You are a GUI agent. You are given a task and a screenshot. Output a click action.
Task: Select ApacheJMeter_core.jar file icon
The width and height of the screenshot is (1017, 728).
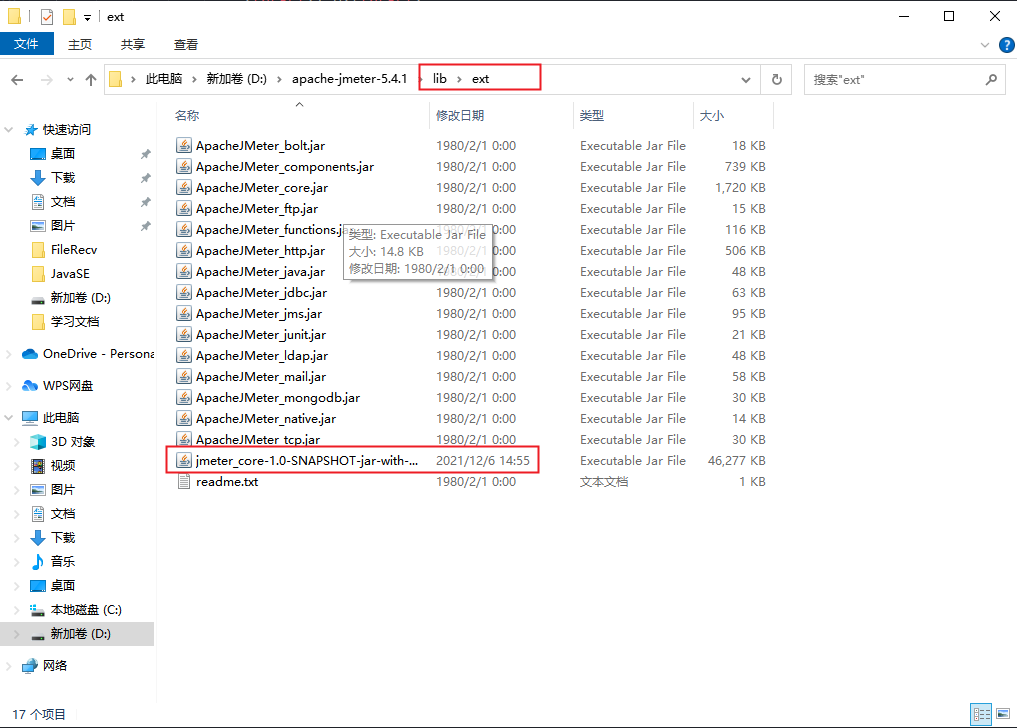184,188
